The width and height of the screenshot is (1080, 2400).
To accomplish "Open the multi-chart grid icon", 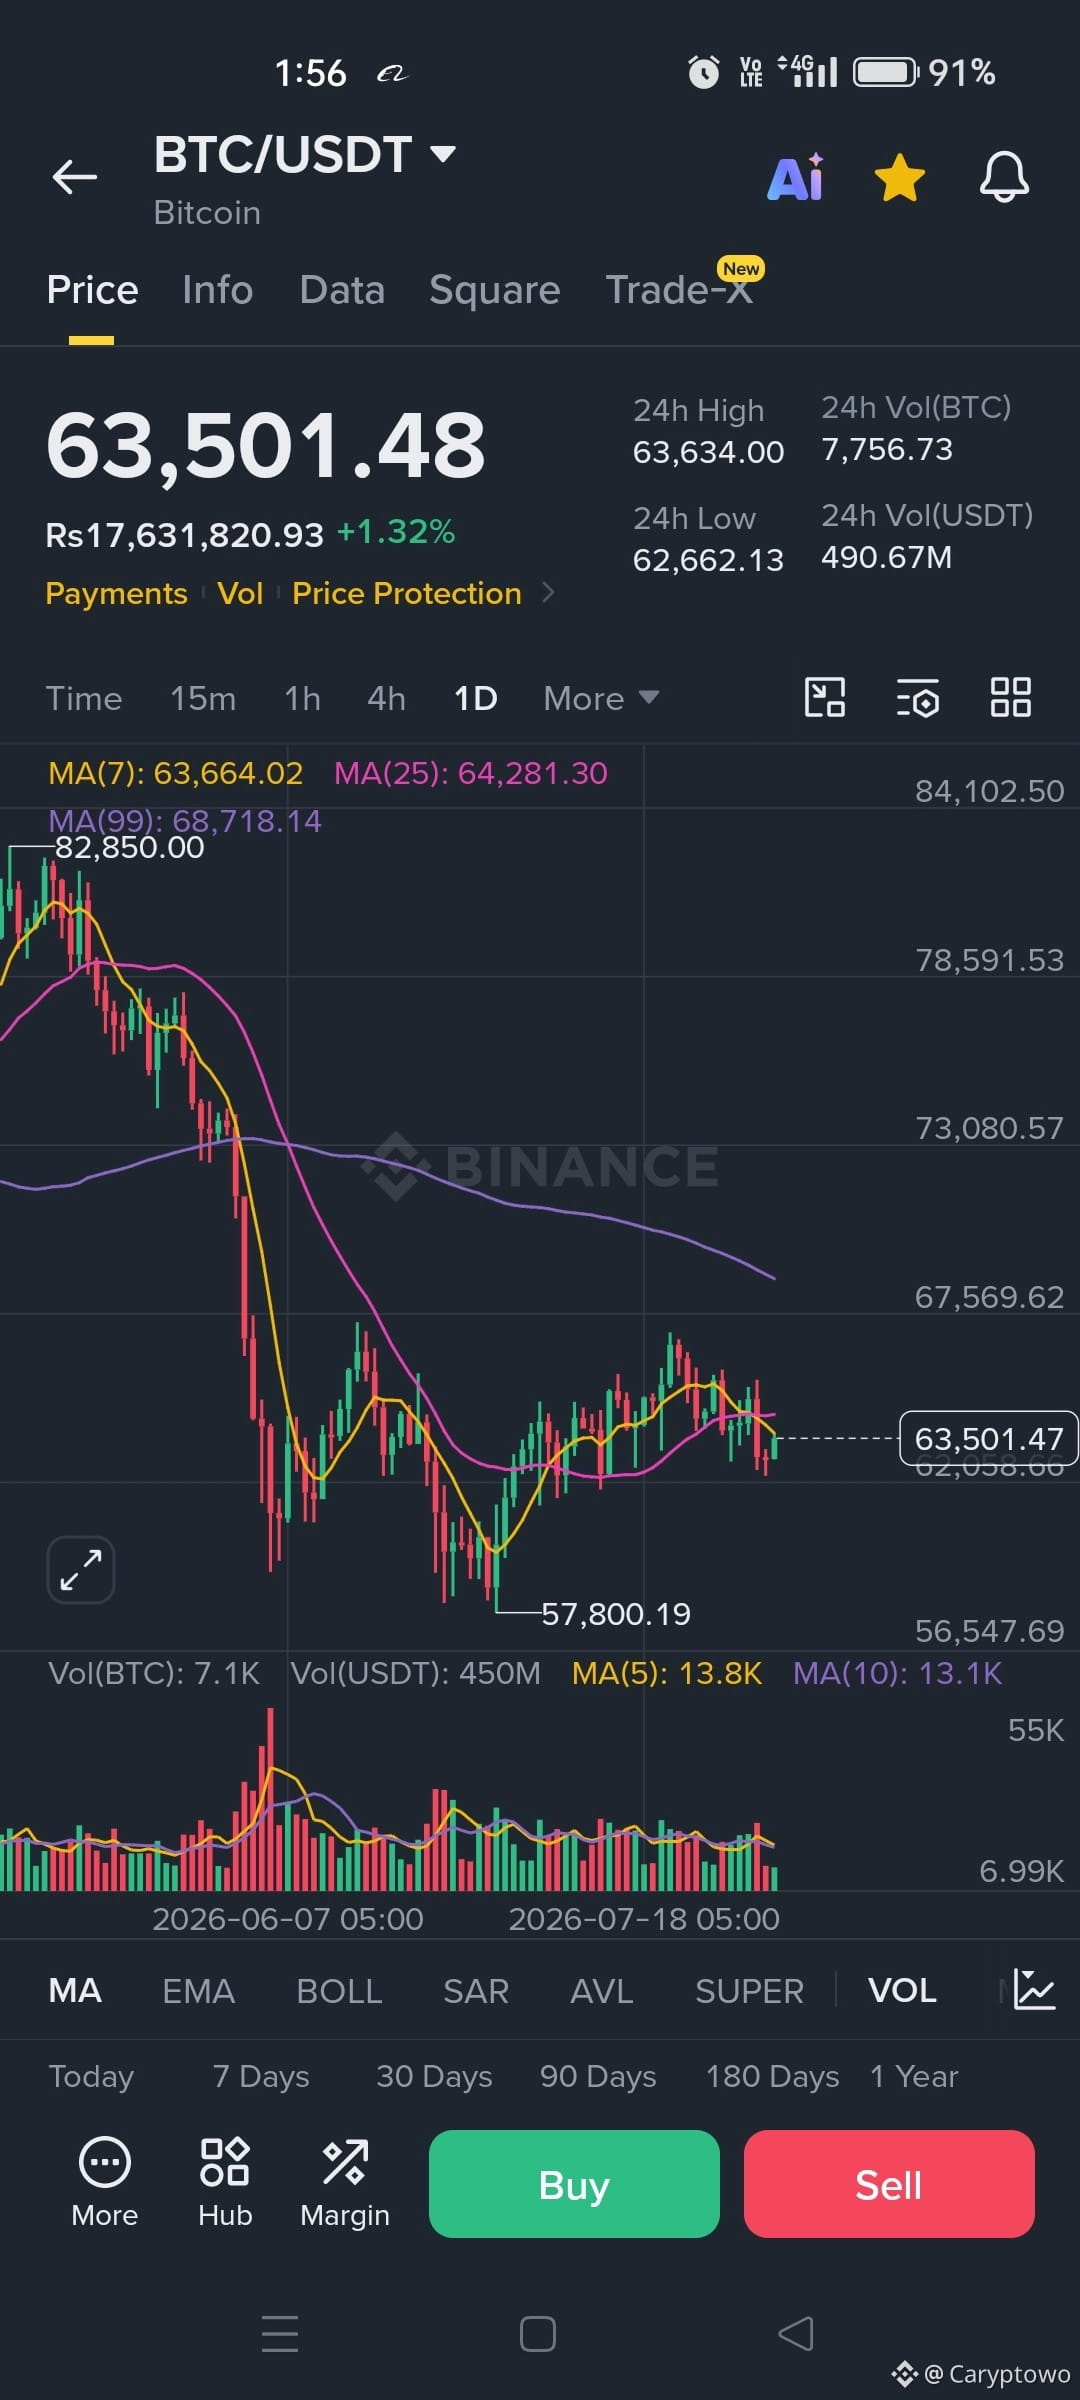I will coord(1010,697).
